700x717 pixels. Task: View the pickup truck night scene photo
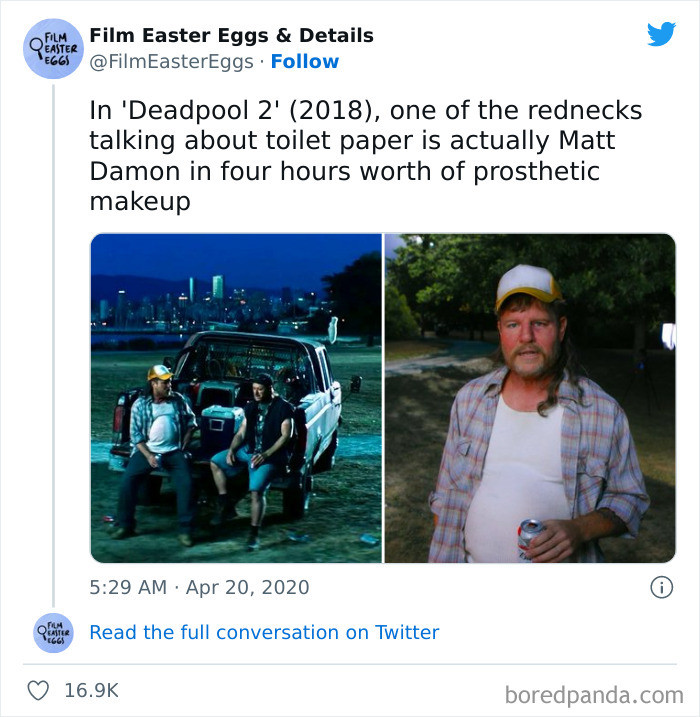[x=236, y=398]
